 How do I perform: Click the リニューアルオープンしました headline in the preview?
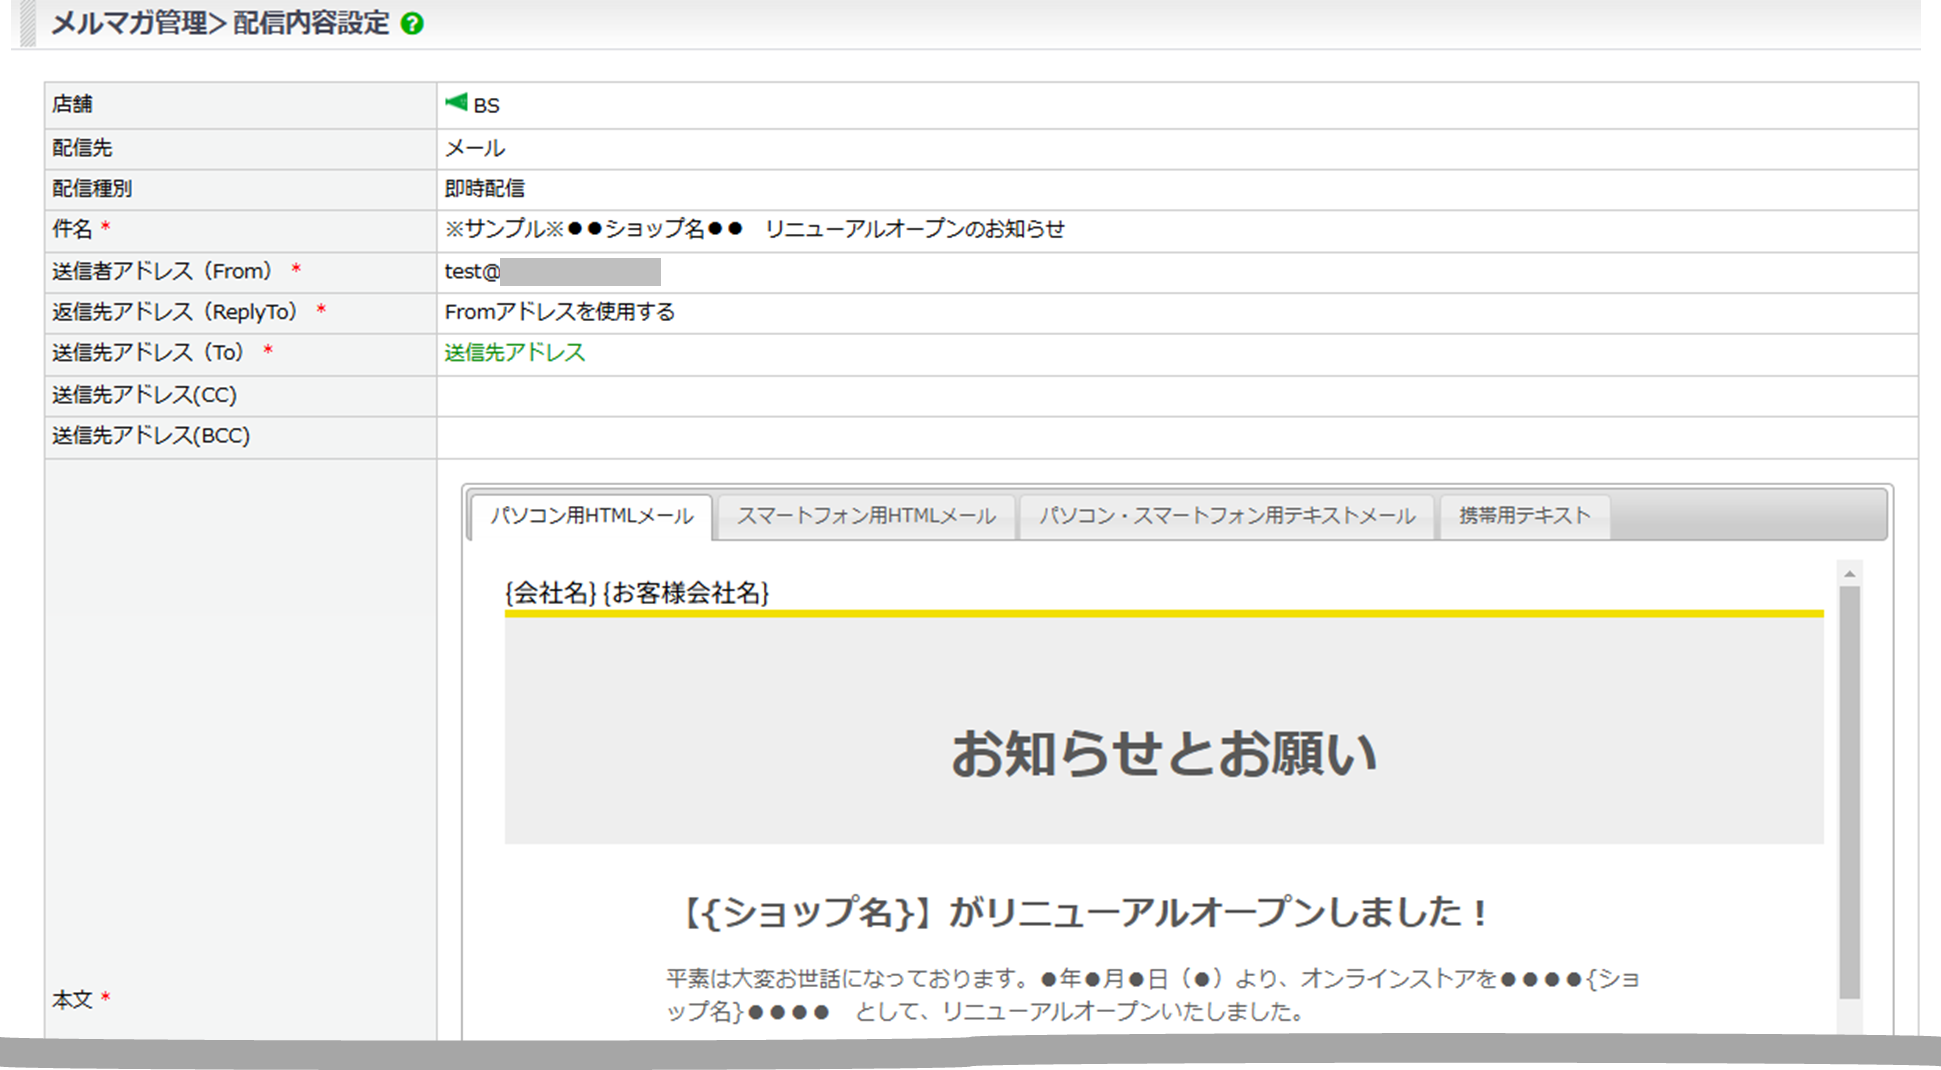[x=1084, y=912]
